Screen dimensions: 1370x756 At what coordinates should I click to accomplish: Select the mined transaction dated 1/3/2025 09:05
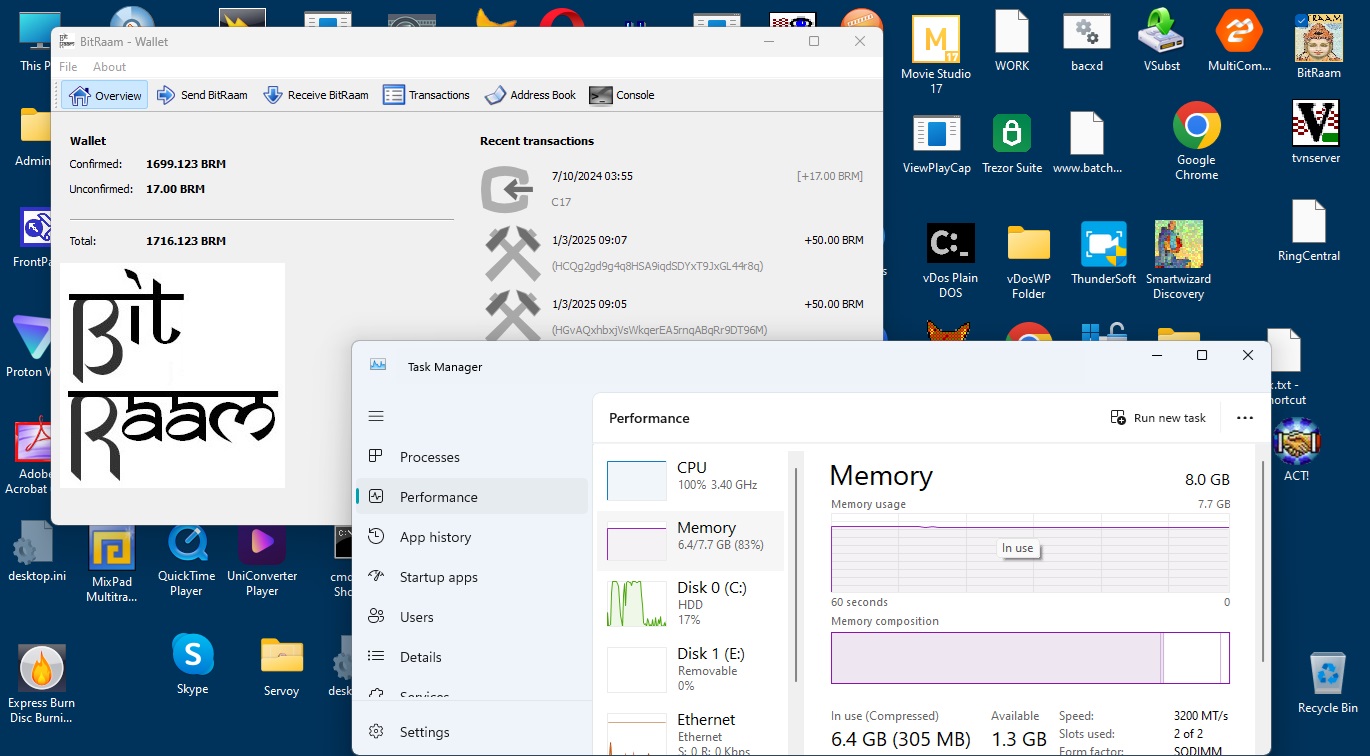click(672, 316)
